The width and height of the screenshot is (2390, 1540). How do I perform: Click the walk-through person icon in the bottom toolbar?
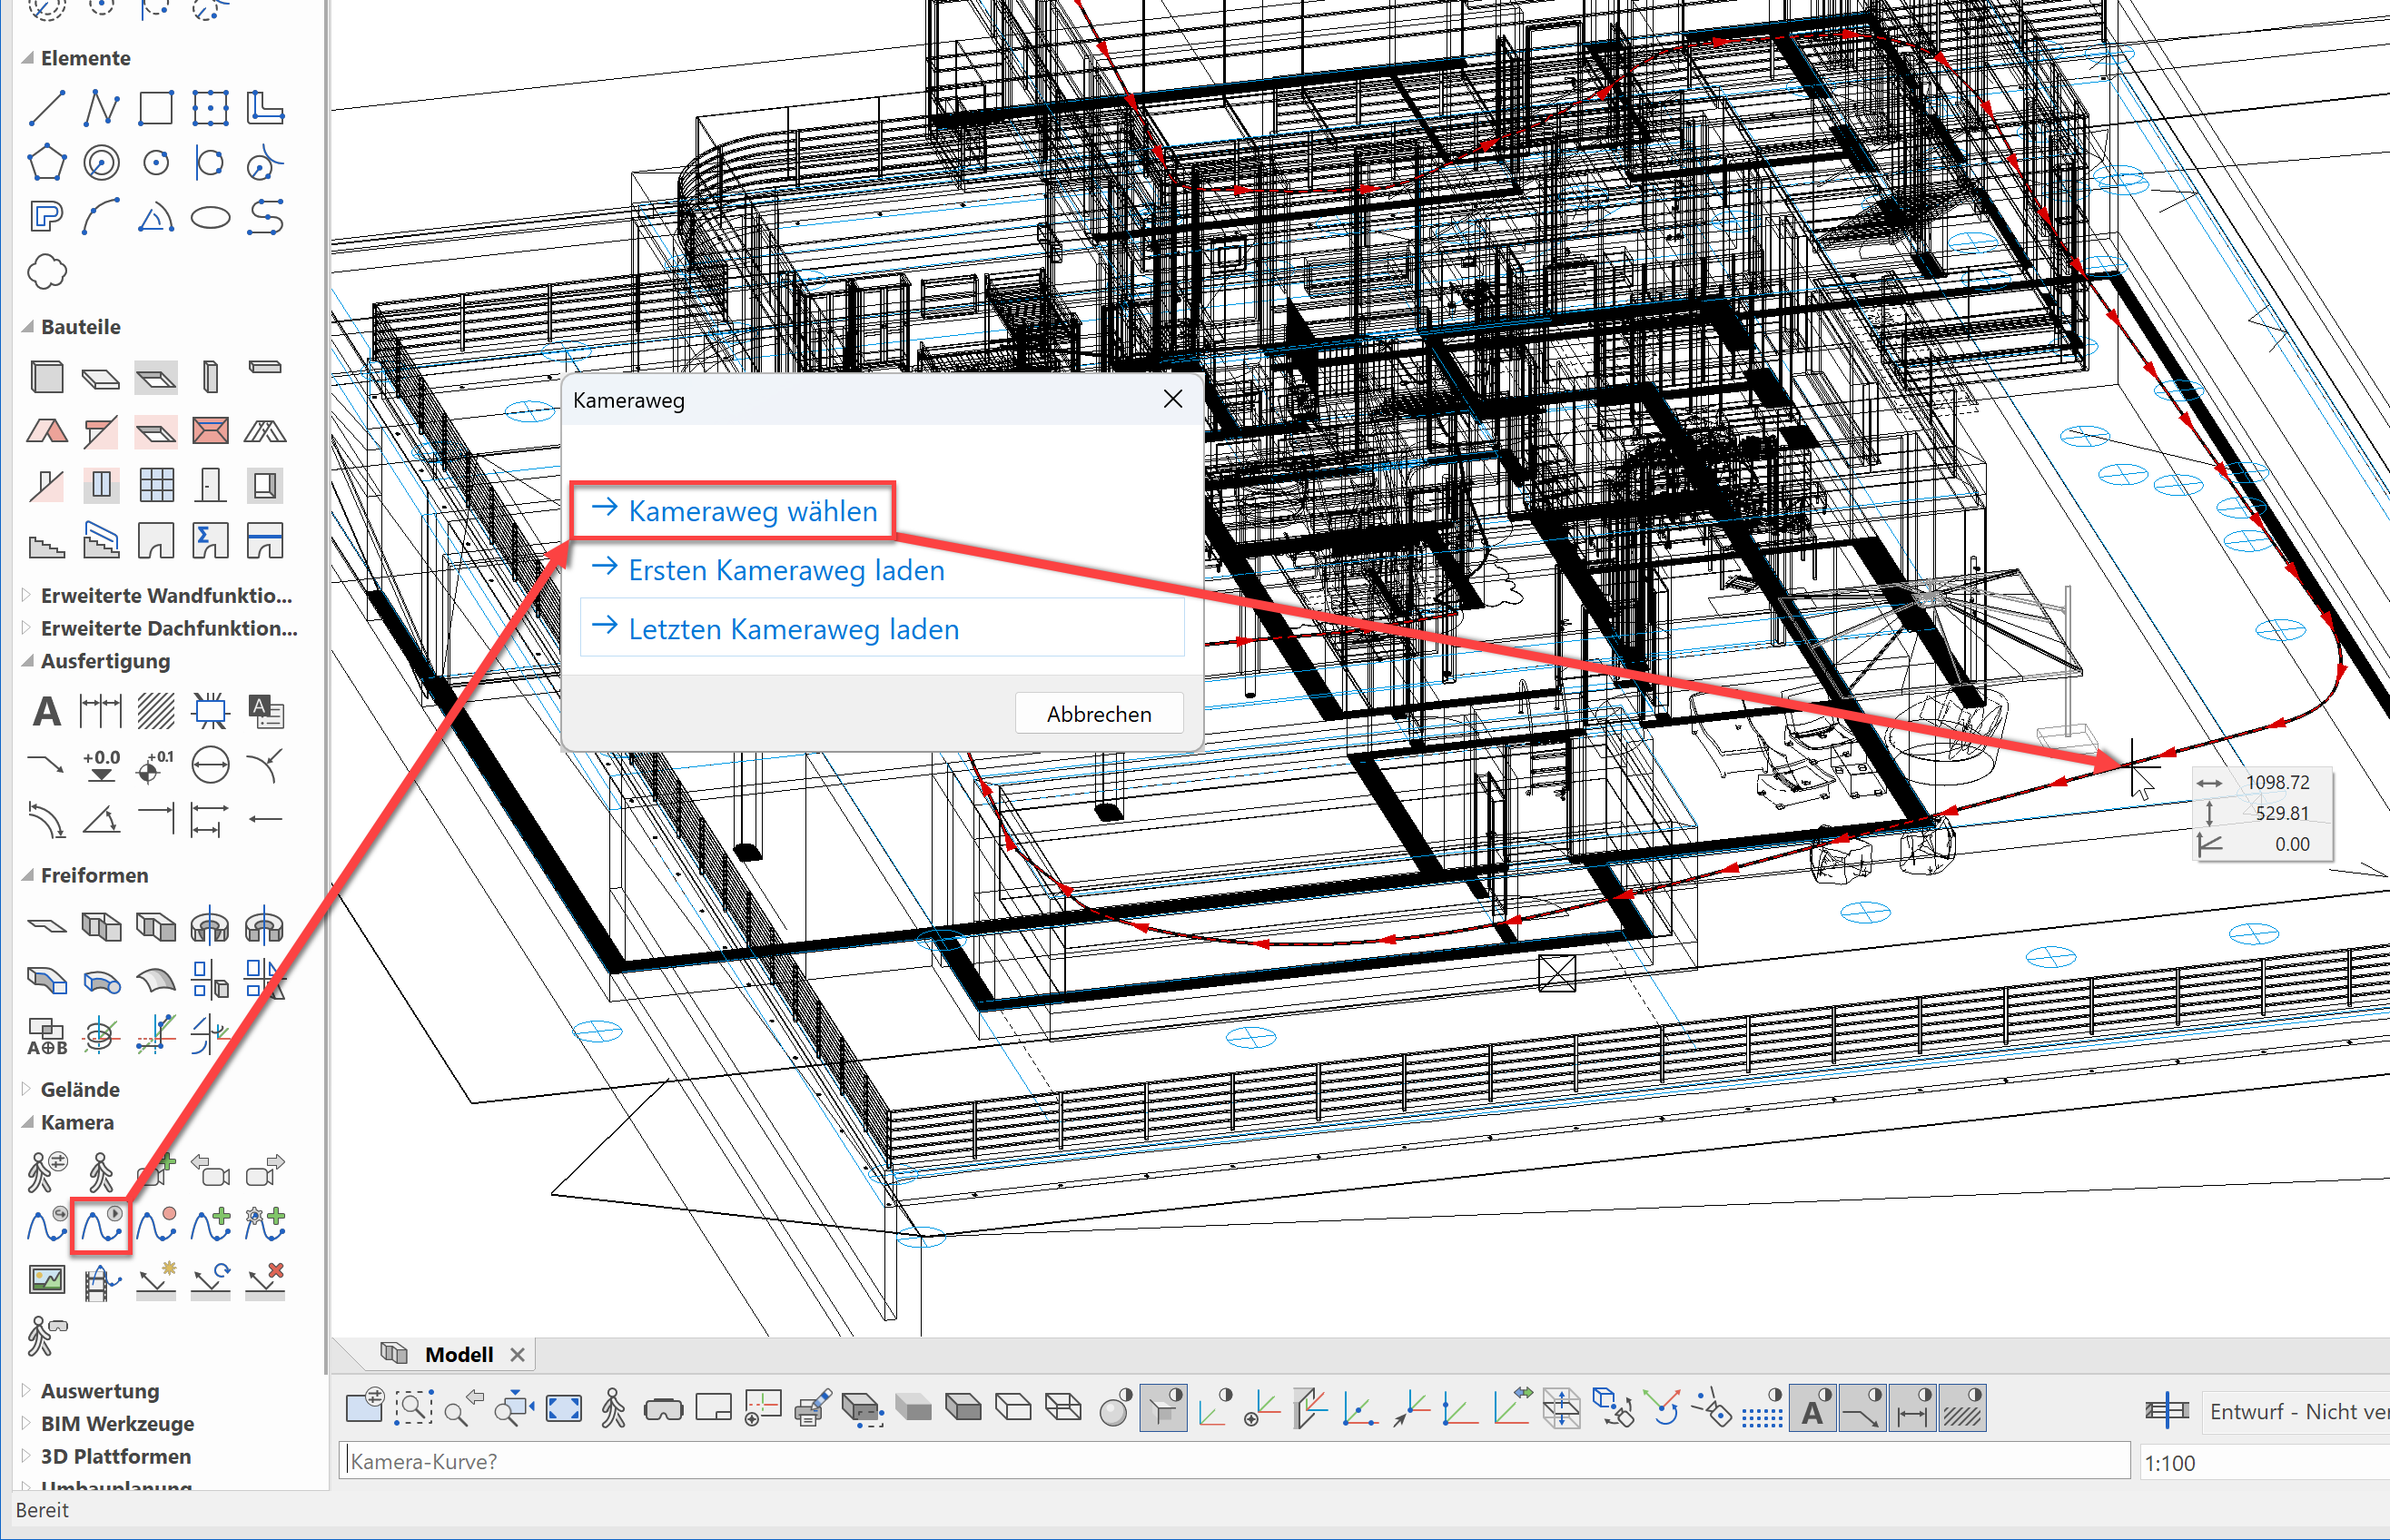pos(613,1408)
